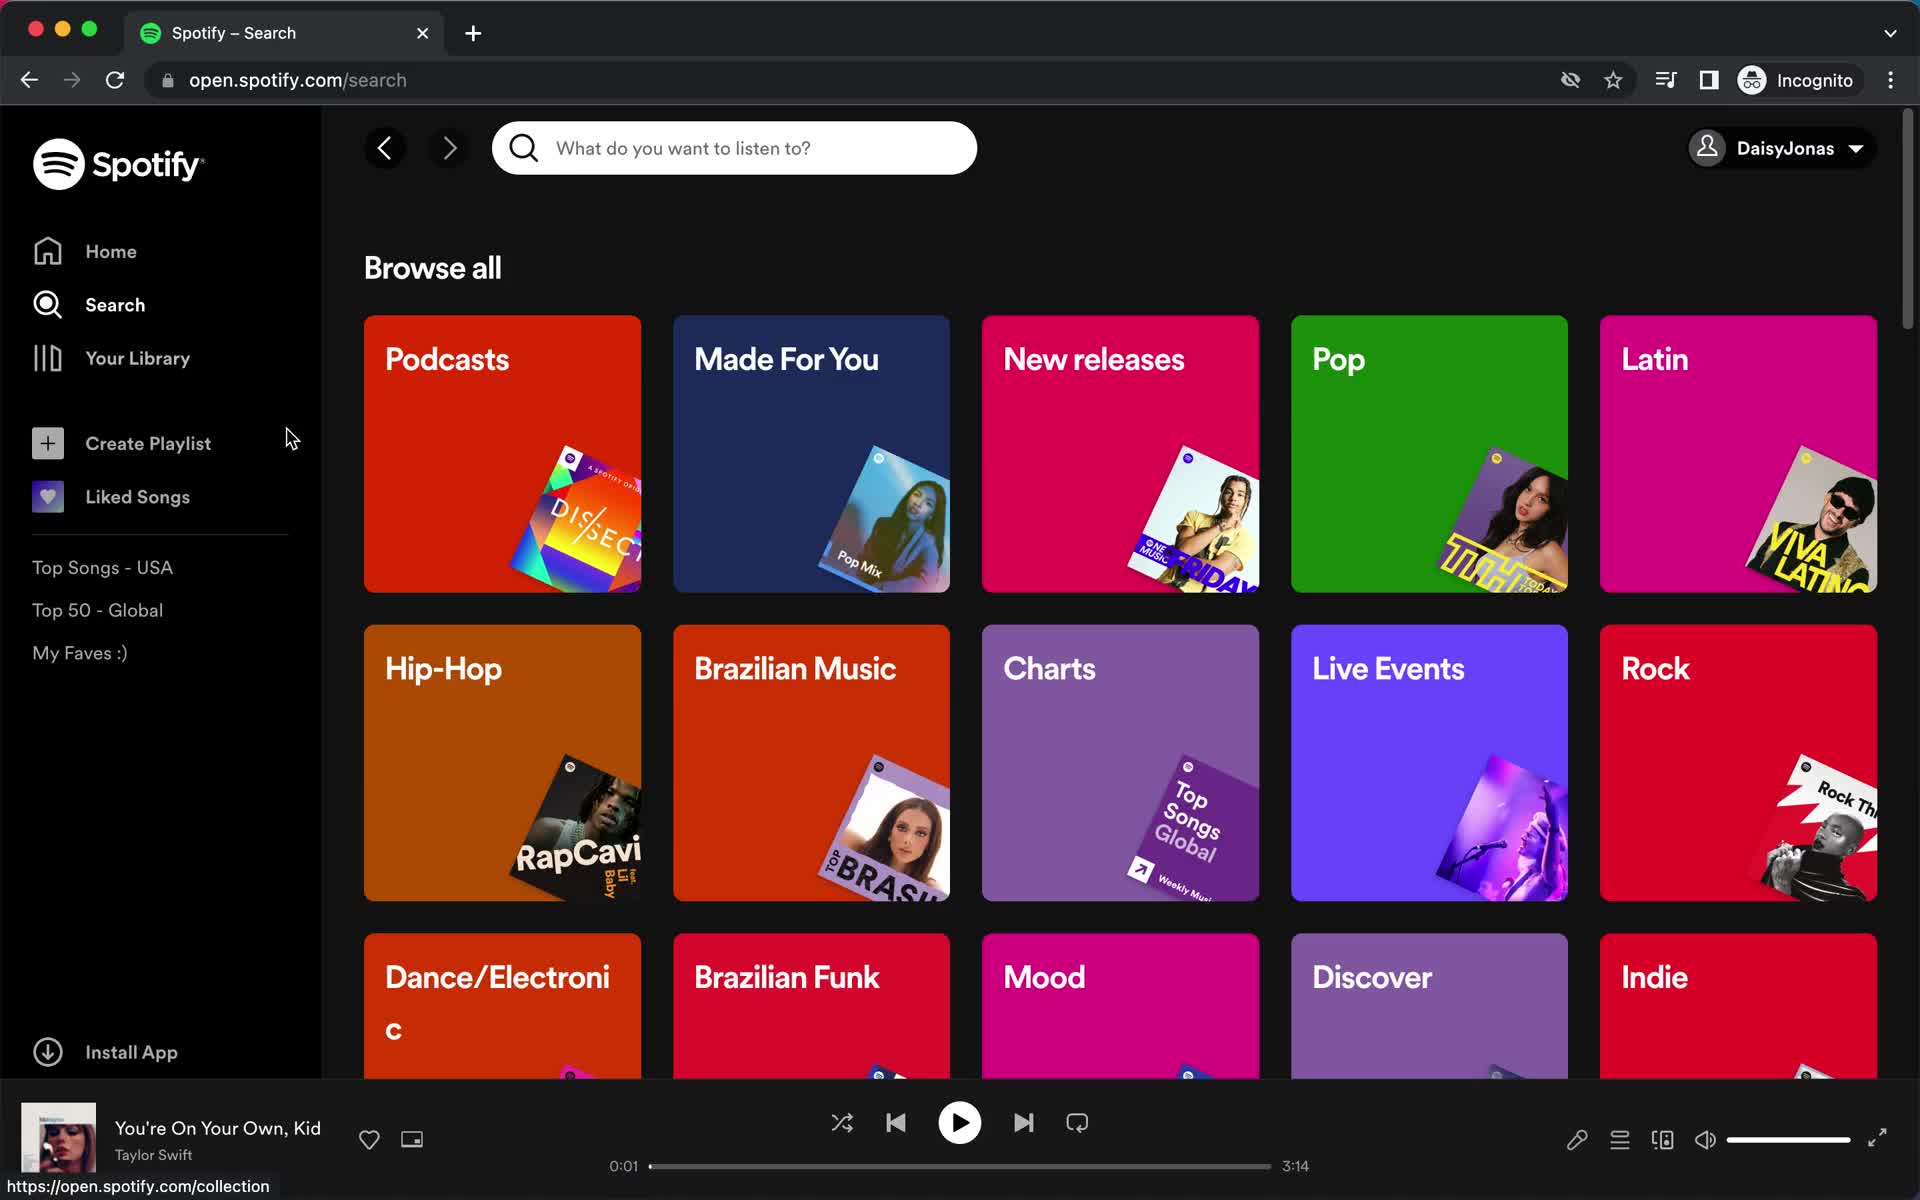1920x1200 pixels.
Task: Open My Faves :) playlist
Action: 80,653
